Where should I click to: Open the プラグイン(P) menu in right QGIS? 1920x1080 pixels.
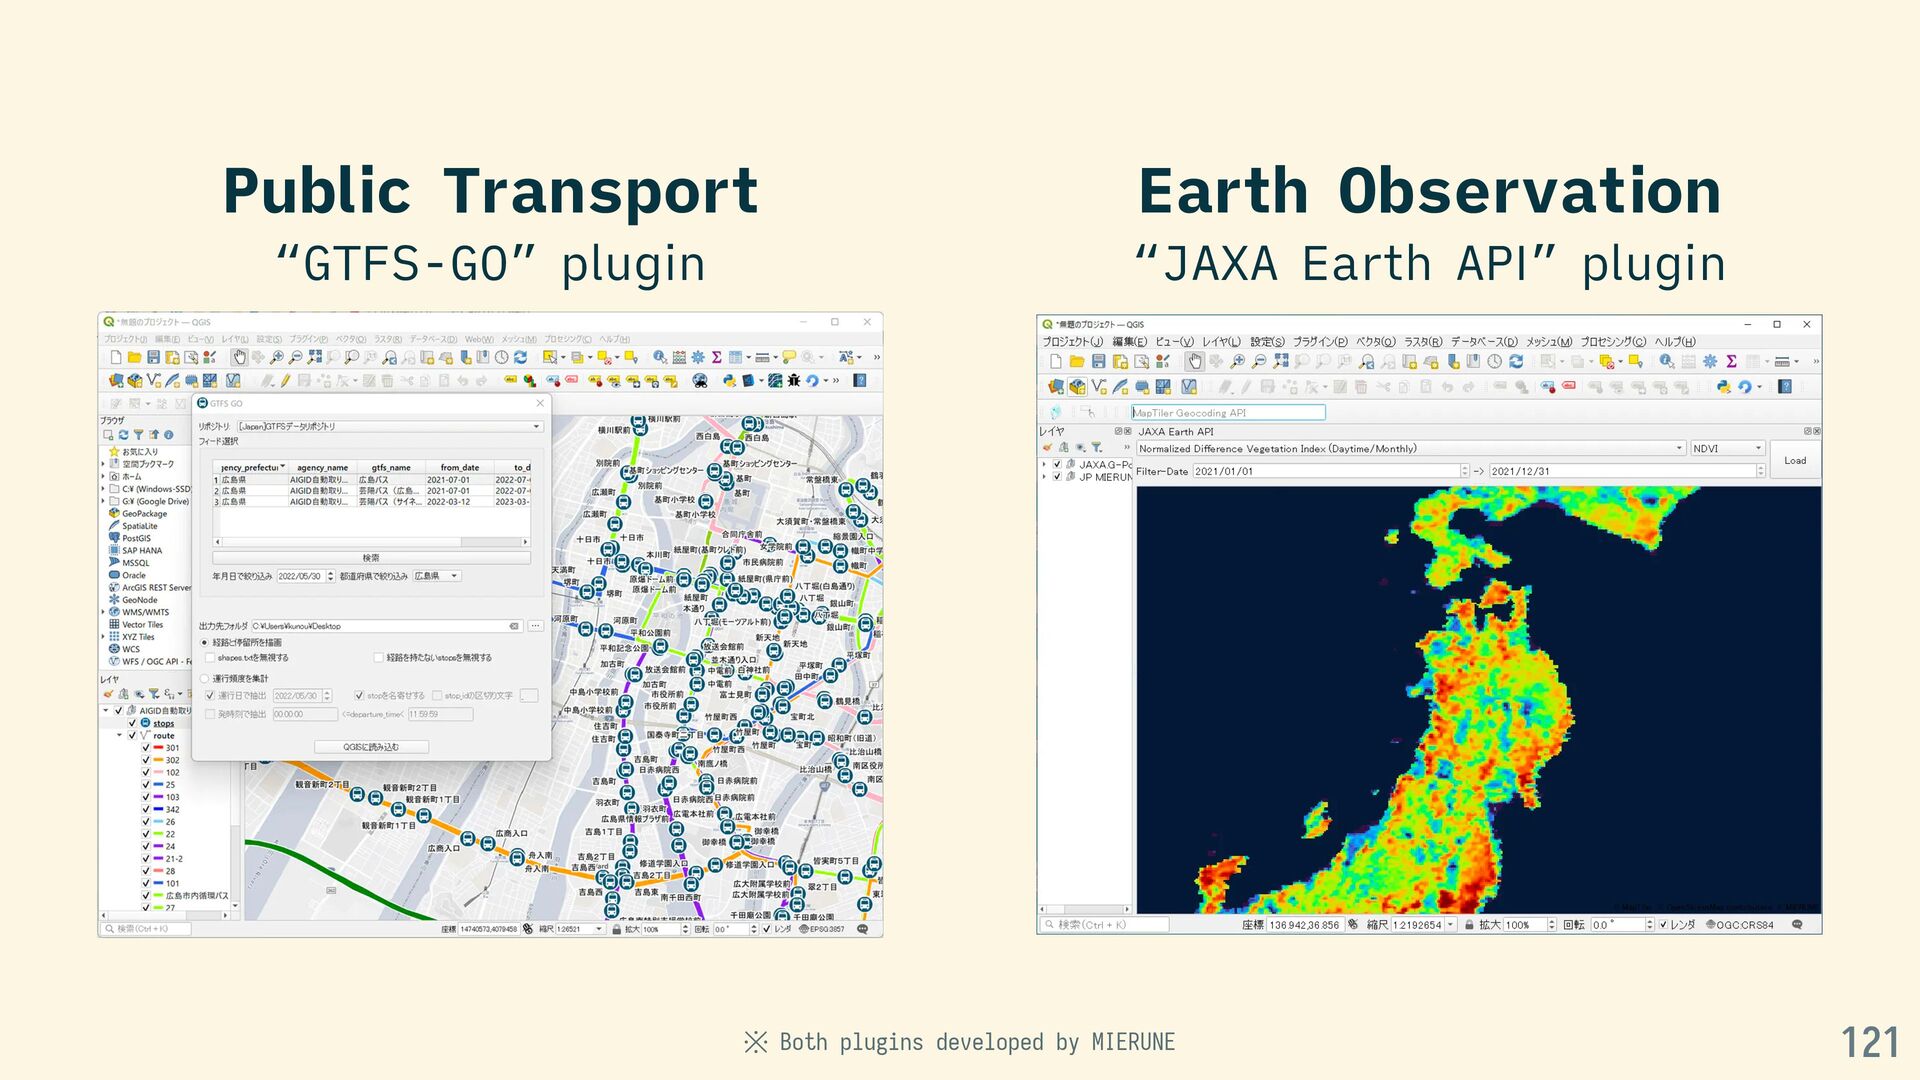pyautogui.click(x=1319, y=342)
